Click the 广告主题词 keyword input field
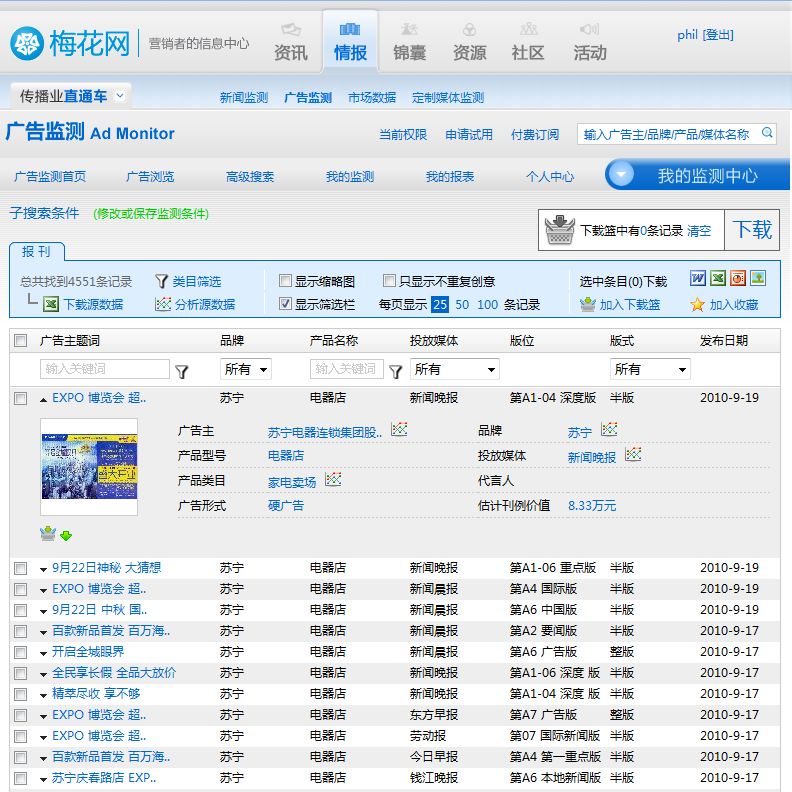Image resolution: width=792 pixels, height=792 pixels. [x=105, y=369]
